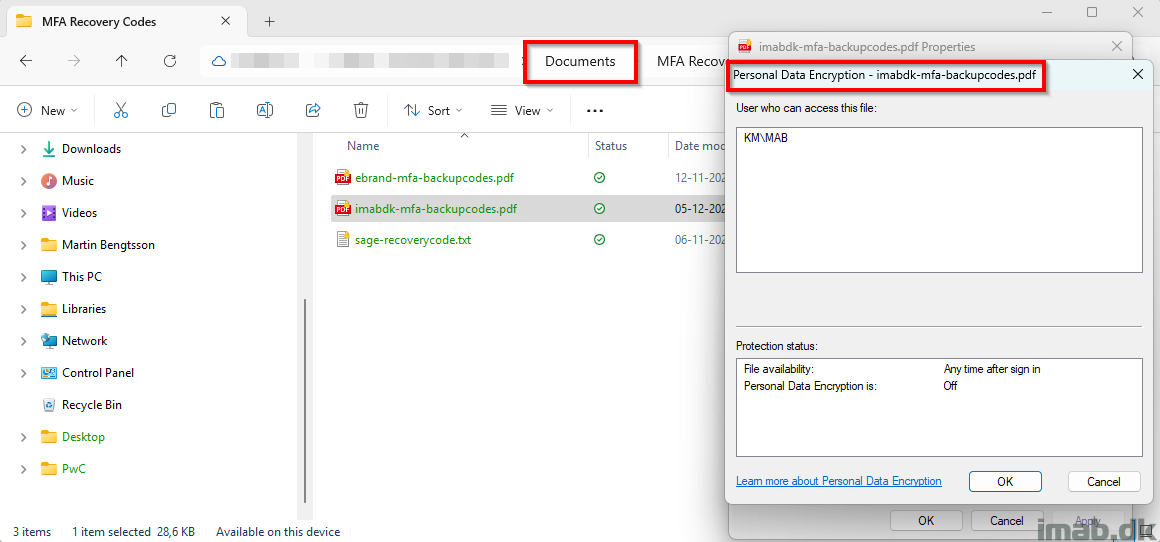Open the New item dropdown
The height and width of the screenshot is (542, 1160).
[x=47, y=110]
